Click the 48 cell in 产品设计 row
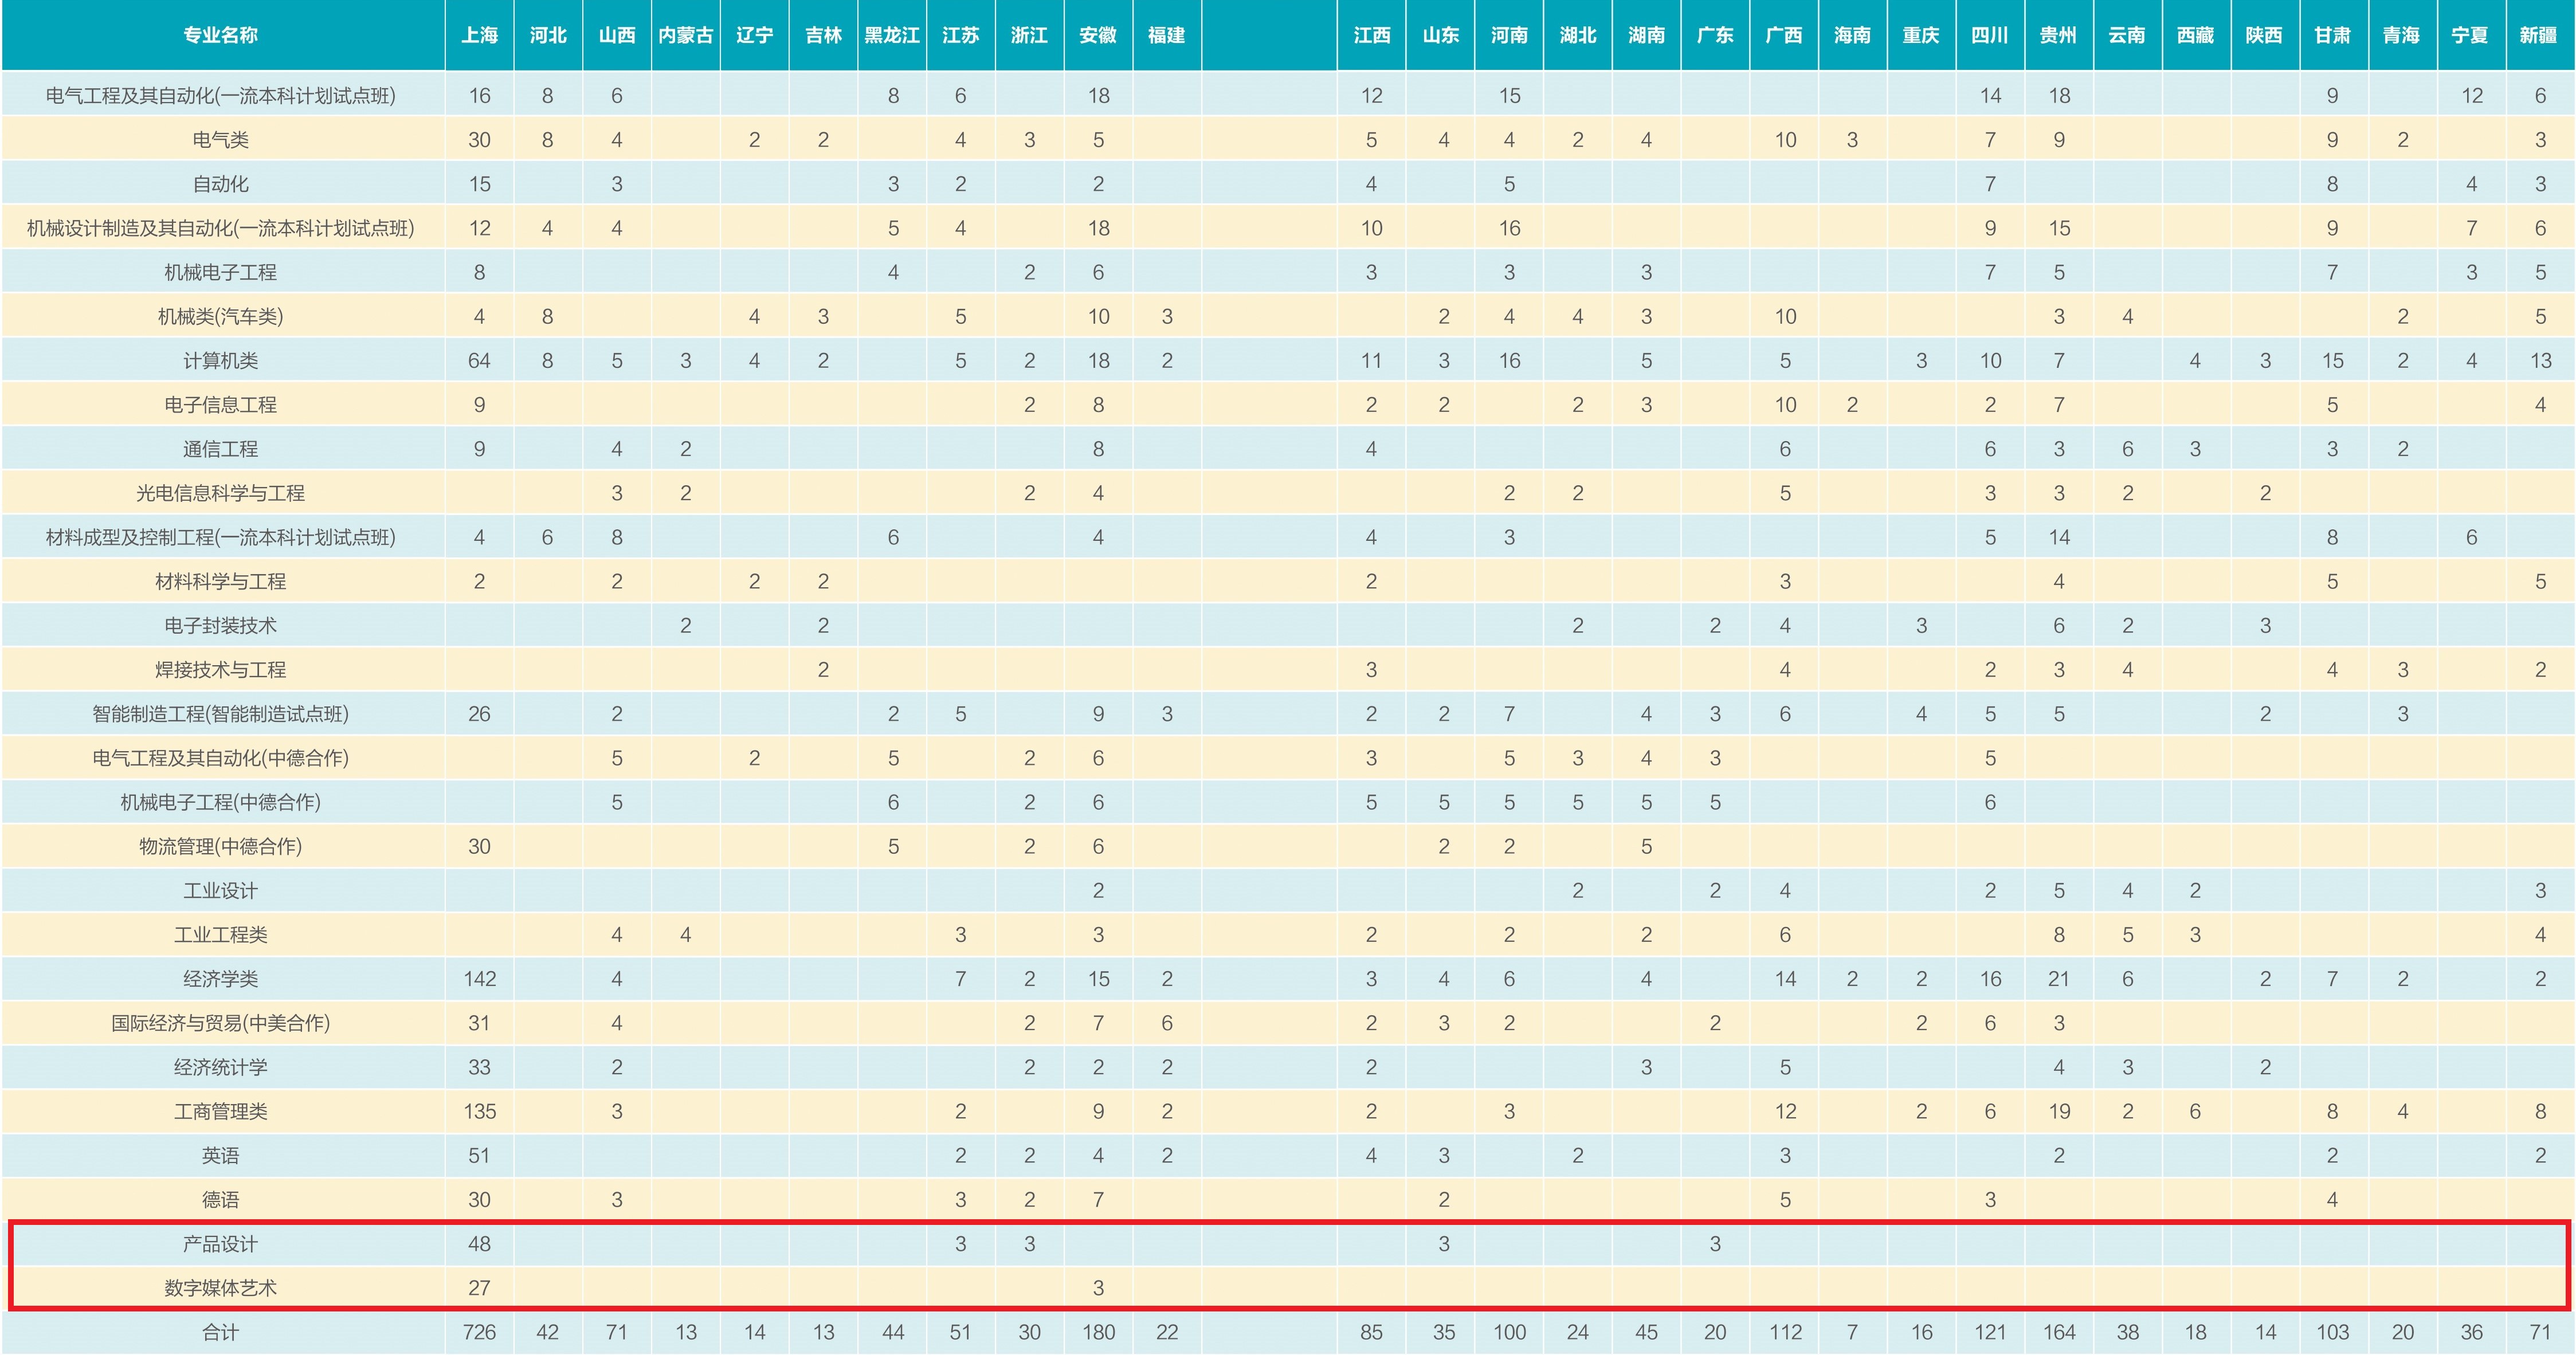This screenshot has height=1355, width=2576. coord(479,1244)
